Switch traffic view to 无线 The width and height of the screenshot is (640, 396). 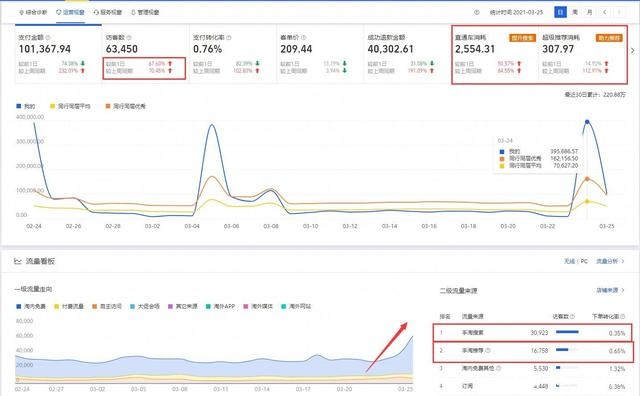click(569, 261)
